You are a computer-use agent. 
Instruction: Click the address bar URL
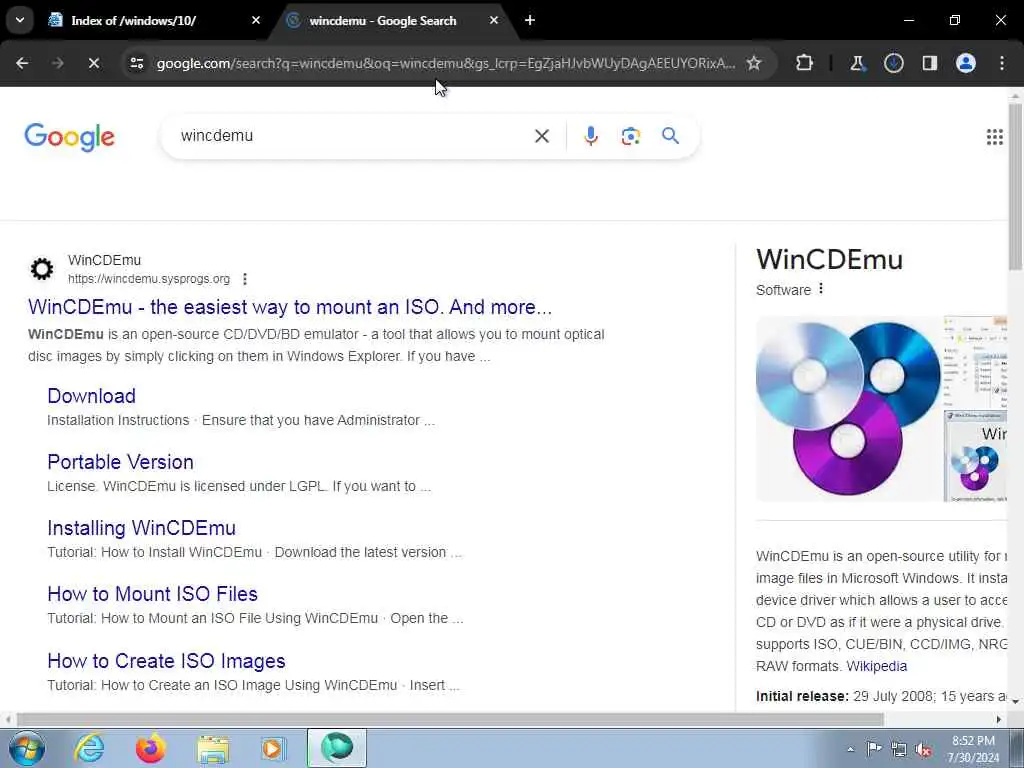click(445, 63)
